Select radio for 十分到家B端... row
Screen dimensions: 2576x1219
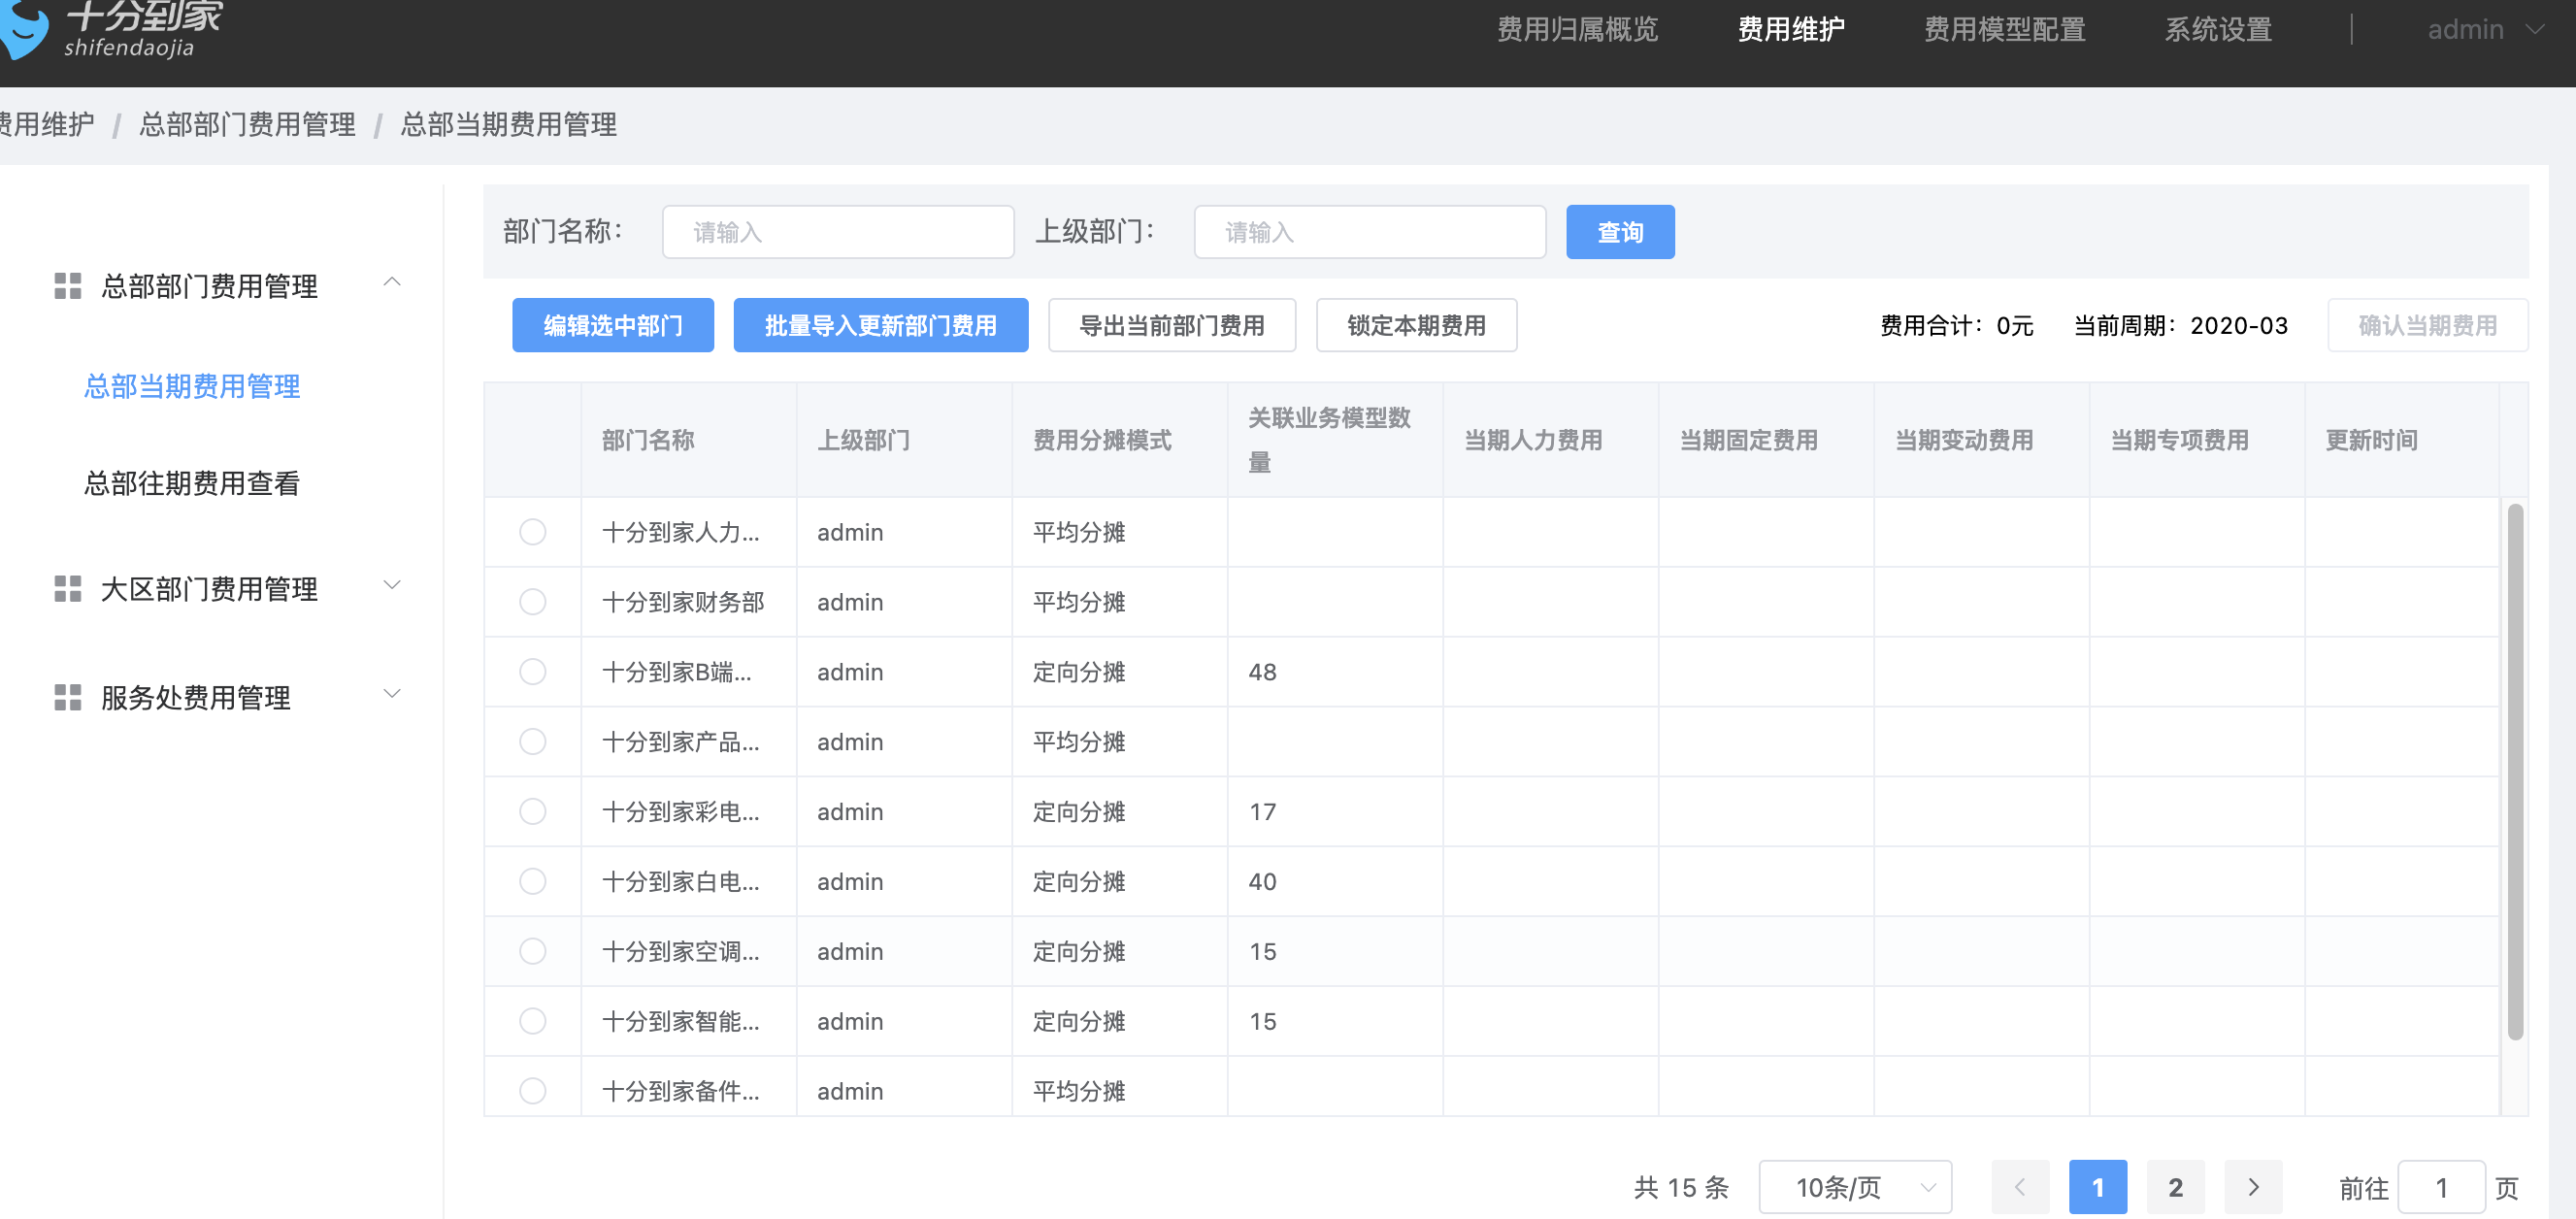pos(533,672)
